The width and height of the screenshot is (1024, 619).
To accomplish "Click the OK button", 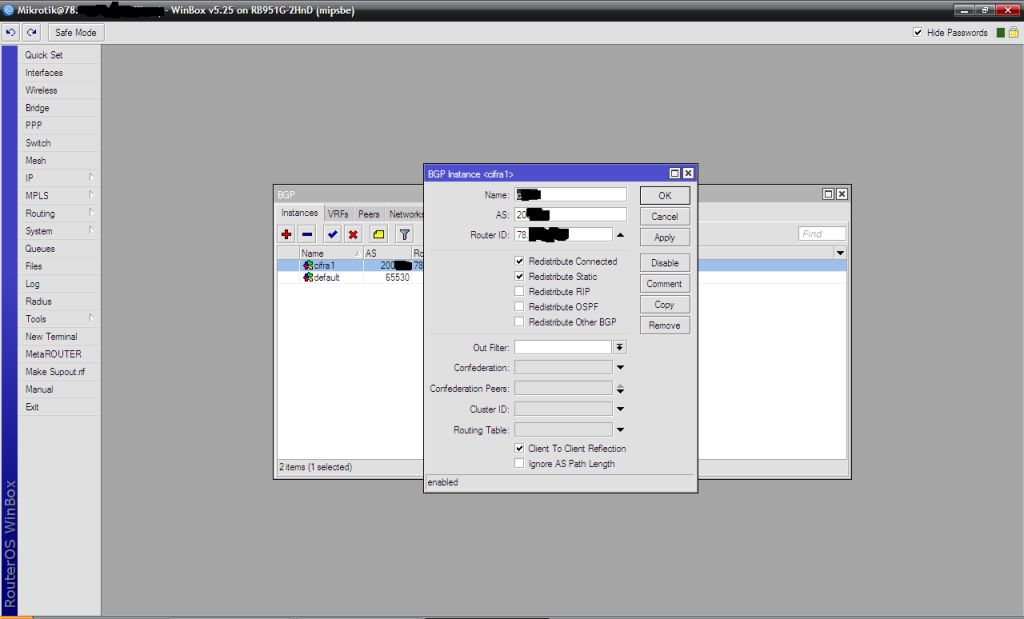I will 665,195.
